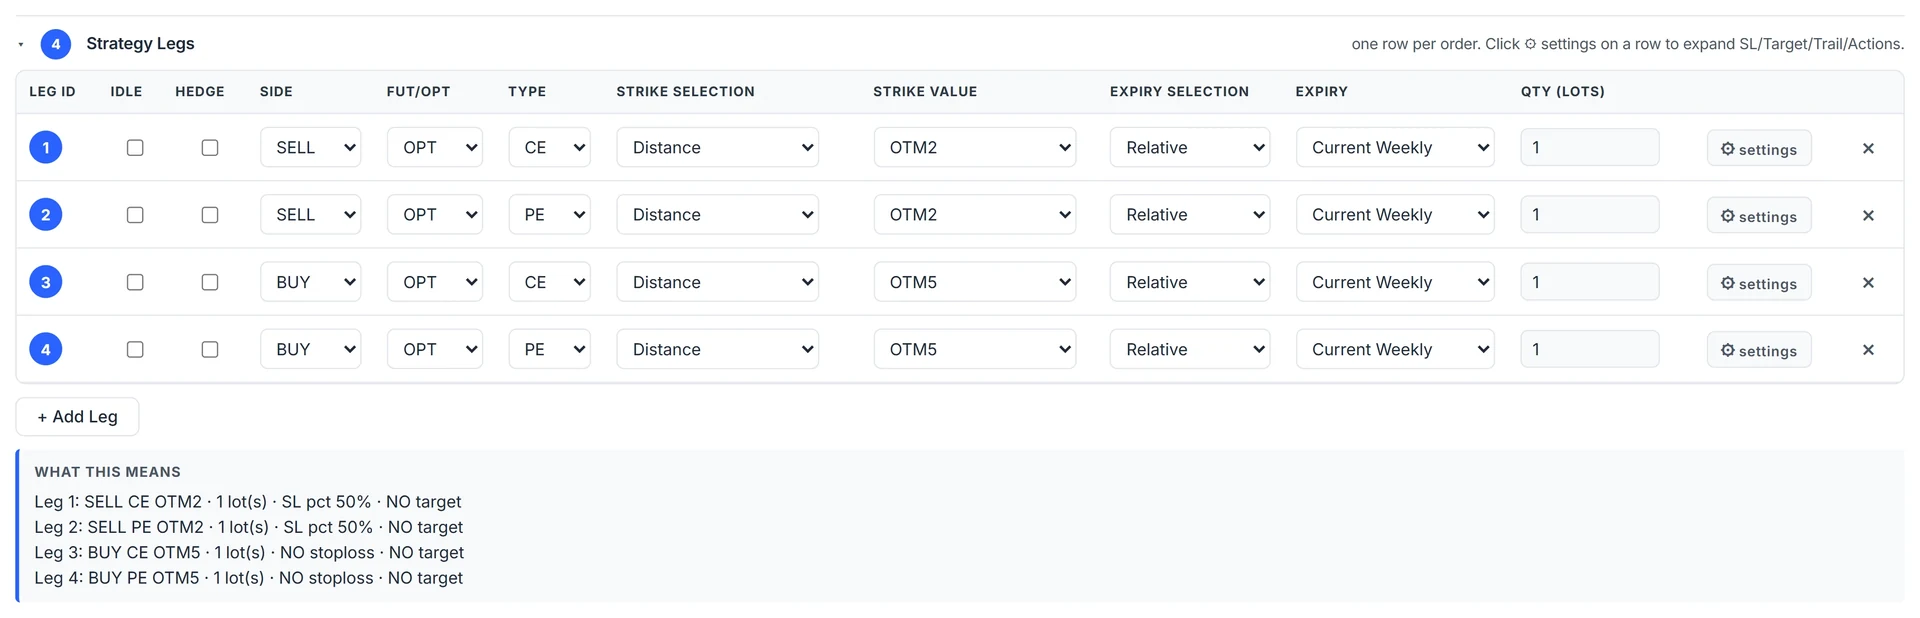
Task: Open Expiry Selection dropdown for leg 1
Action: tap(1190, 147)
